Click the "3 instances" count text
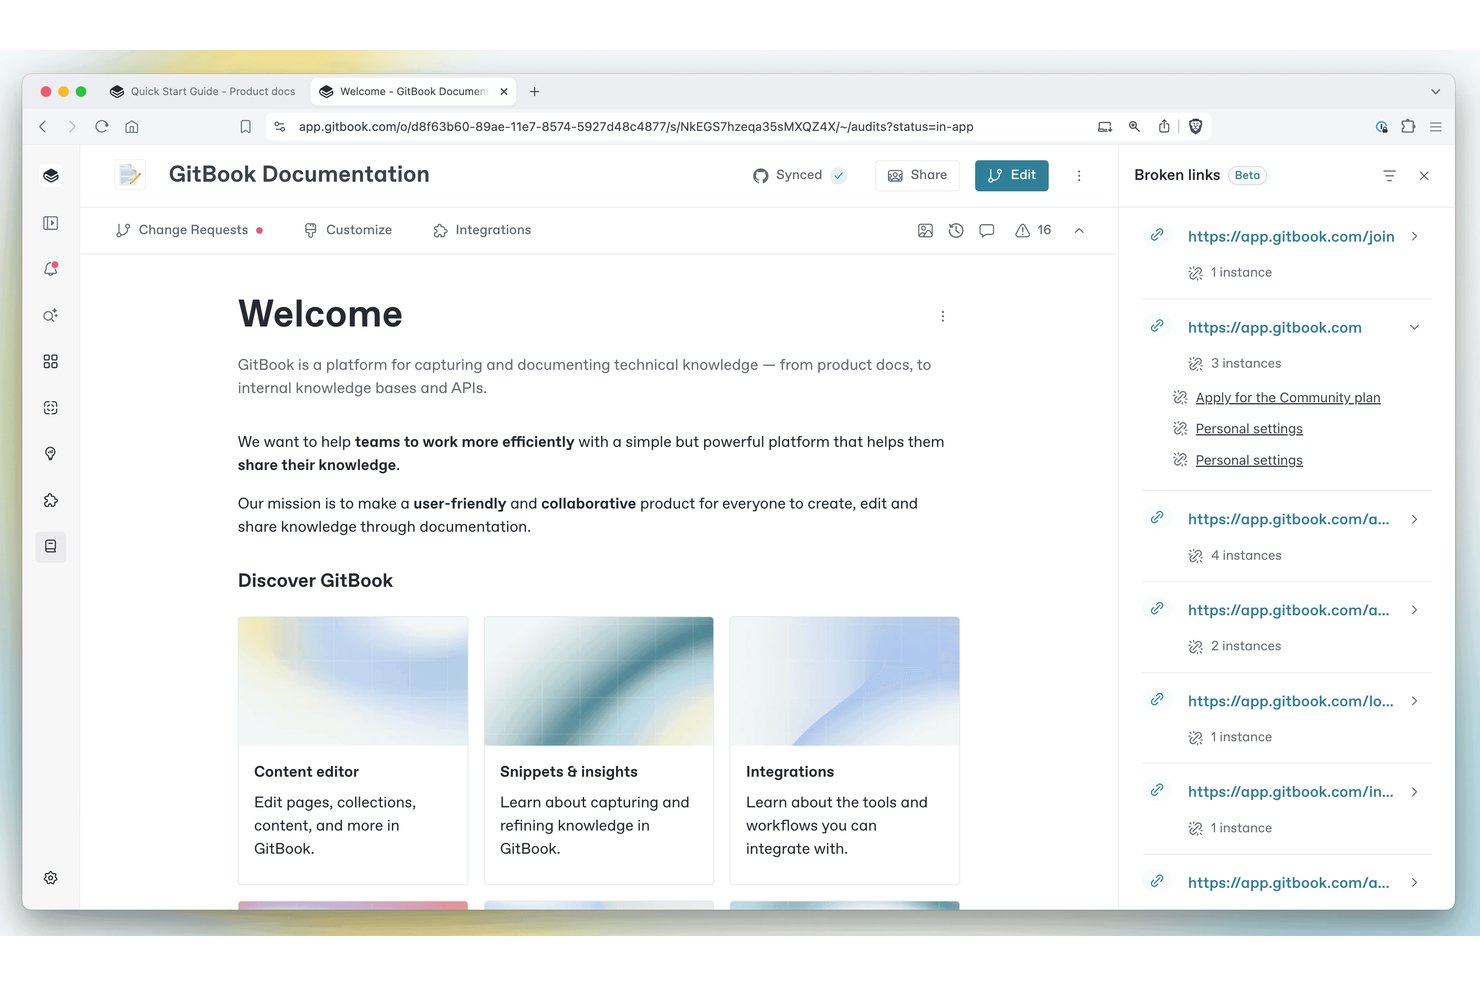1480x987 pixels. pyautogui.click(x=1246, y=363)
